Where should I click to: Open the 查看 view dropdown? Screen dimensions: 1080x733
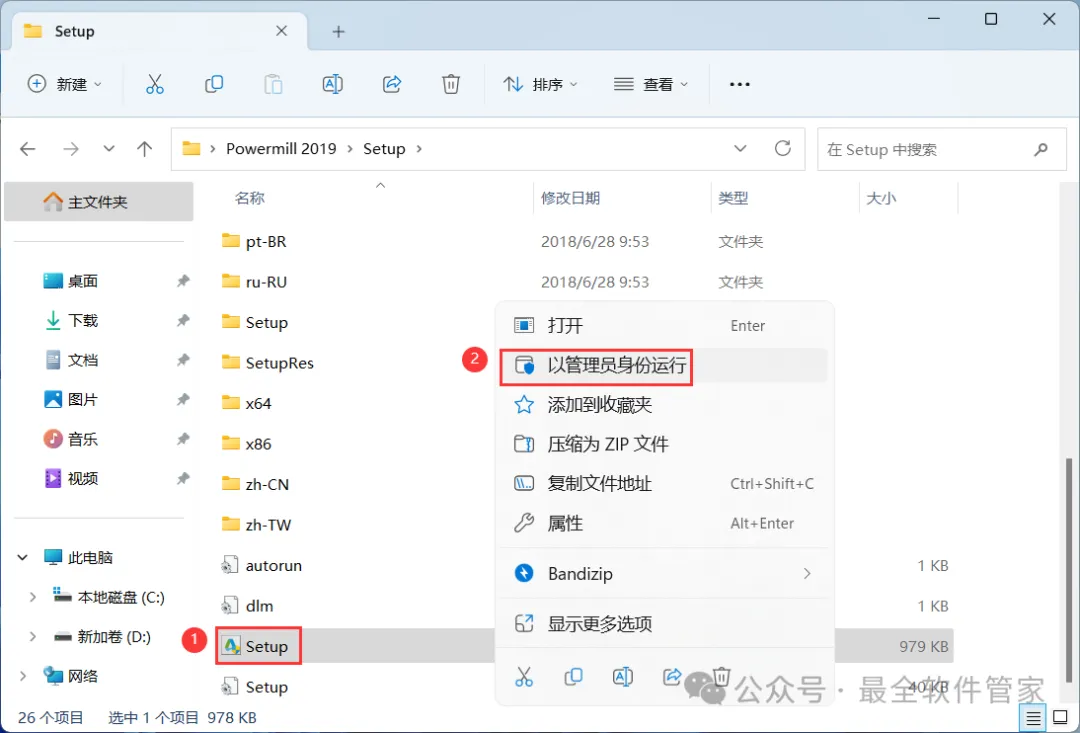[x=651, y=84]
